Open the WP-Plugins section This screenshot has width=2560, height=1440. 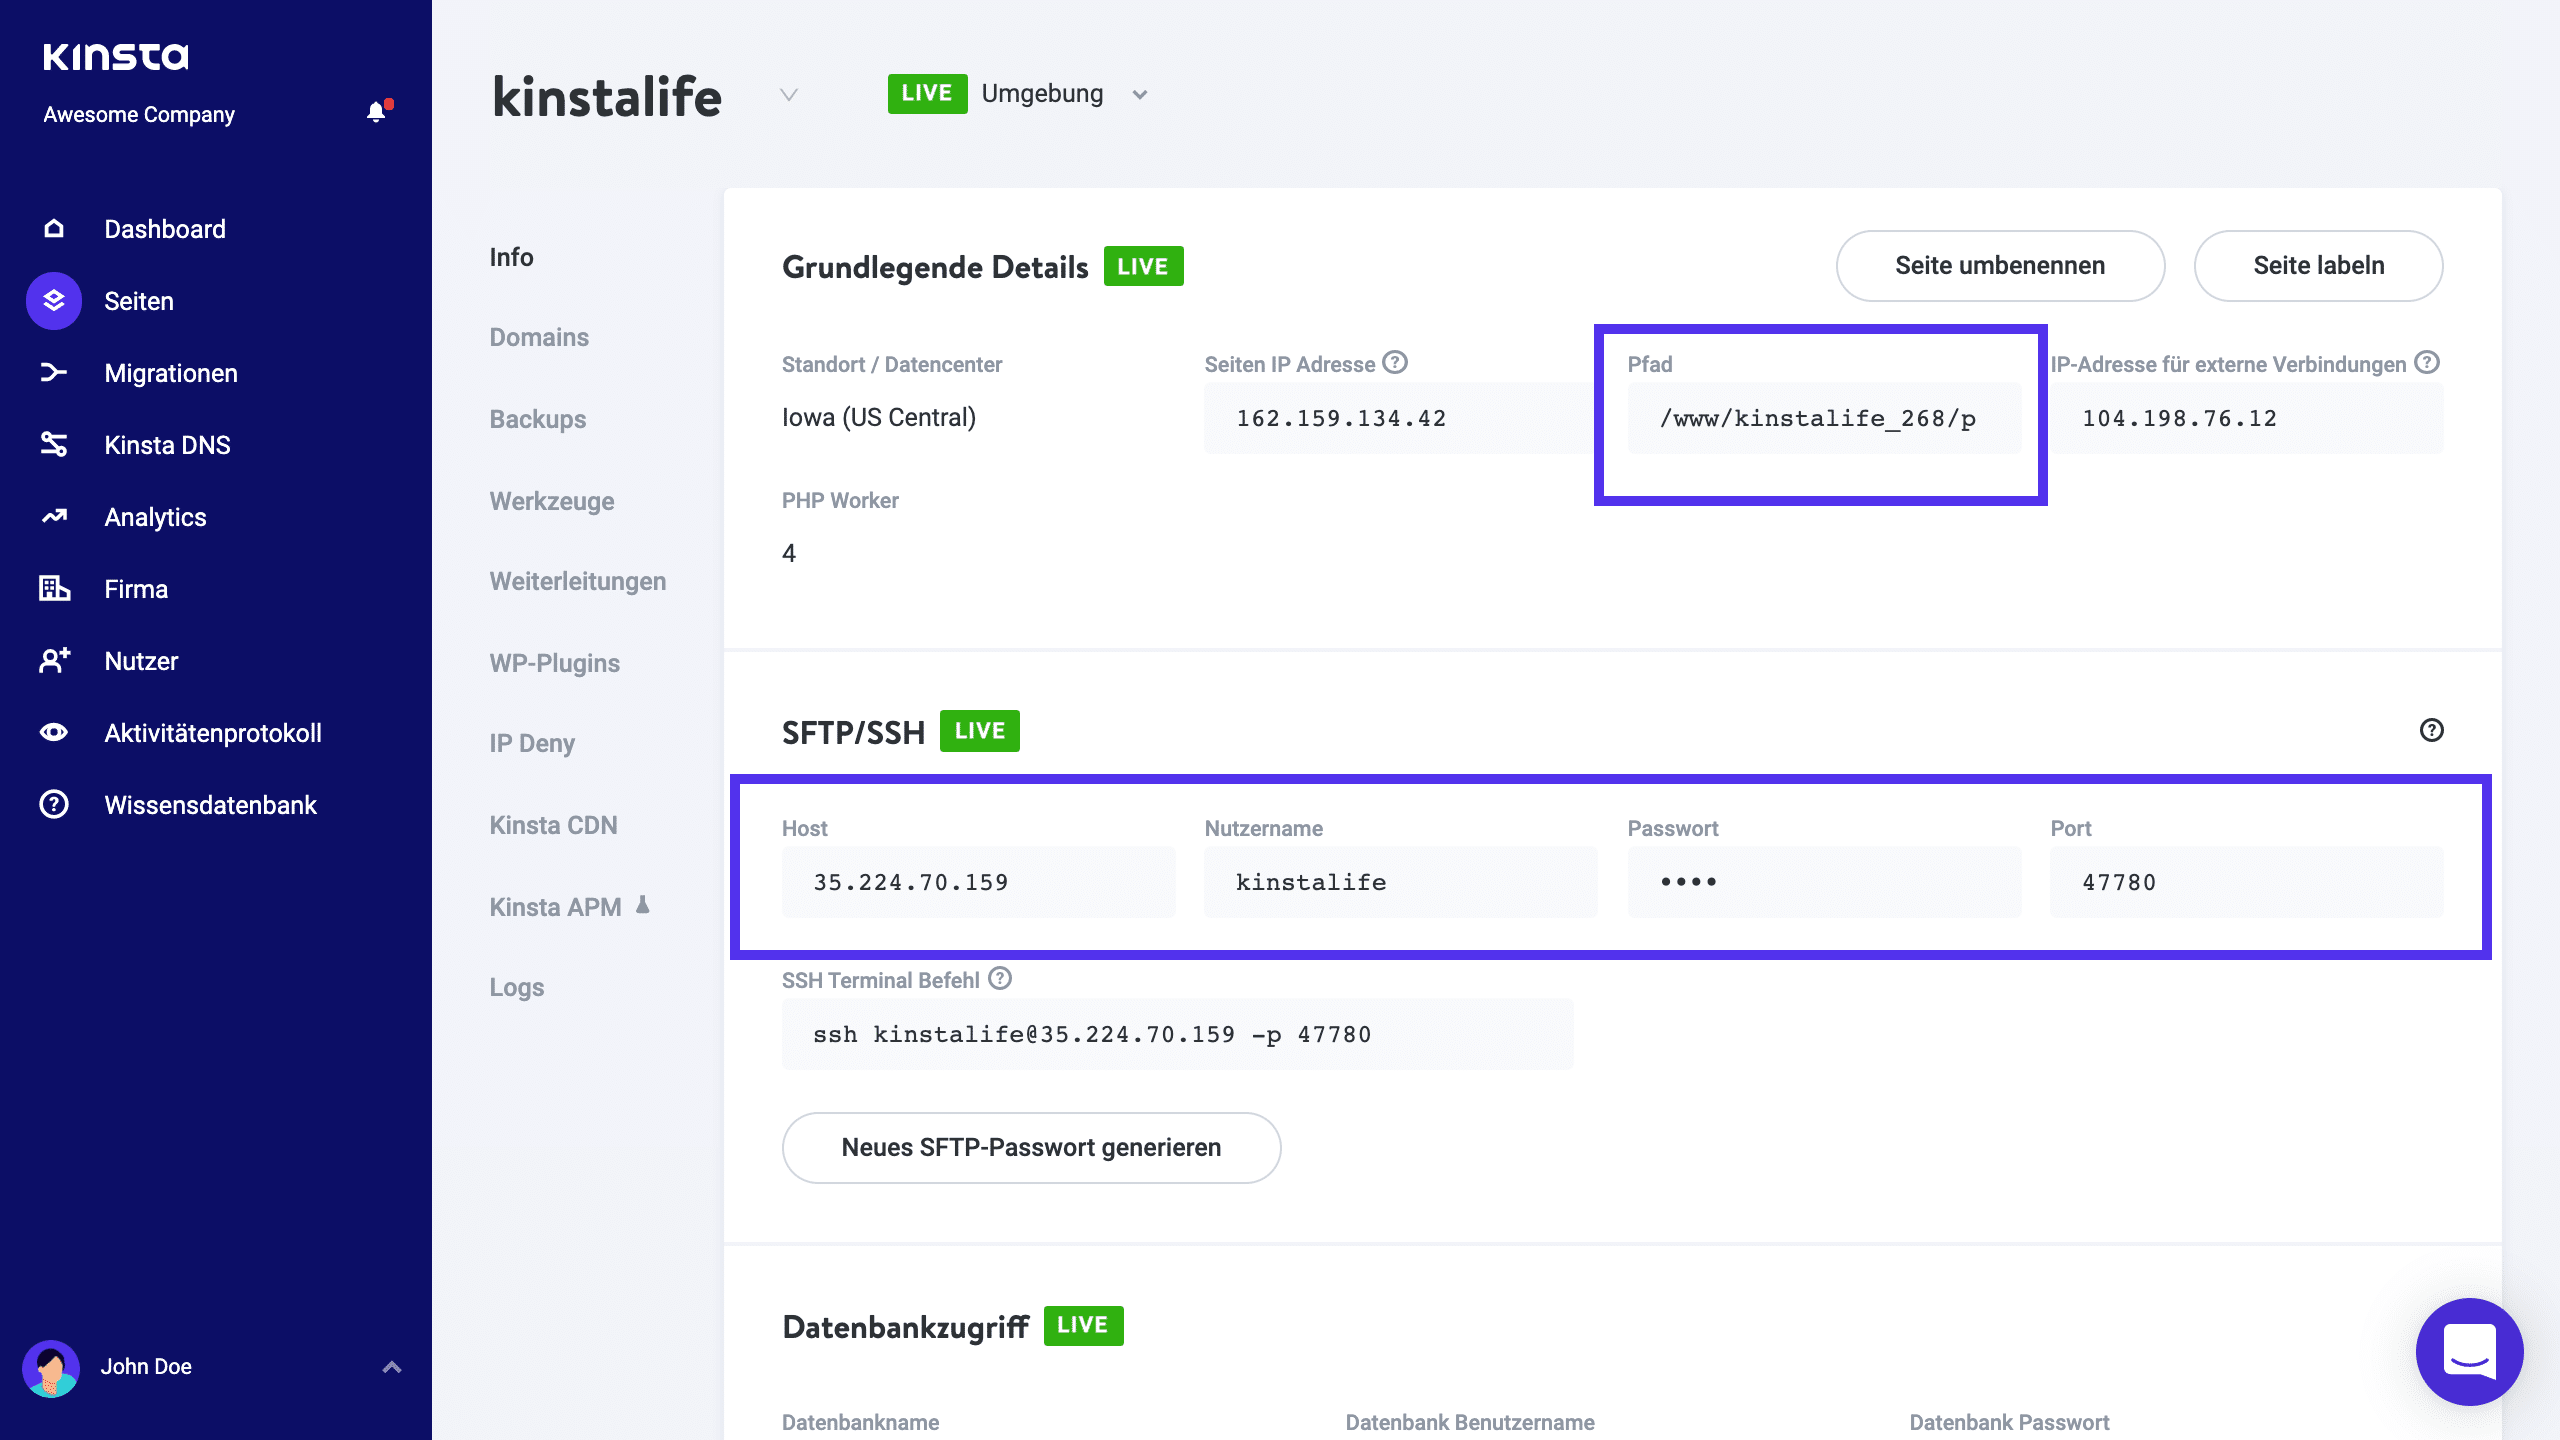pos(554,662)
